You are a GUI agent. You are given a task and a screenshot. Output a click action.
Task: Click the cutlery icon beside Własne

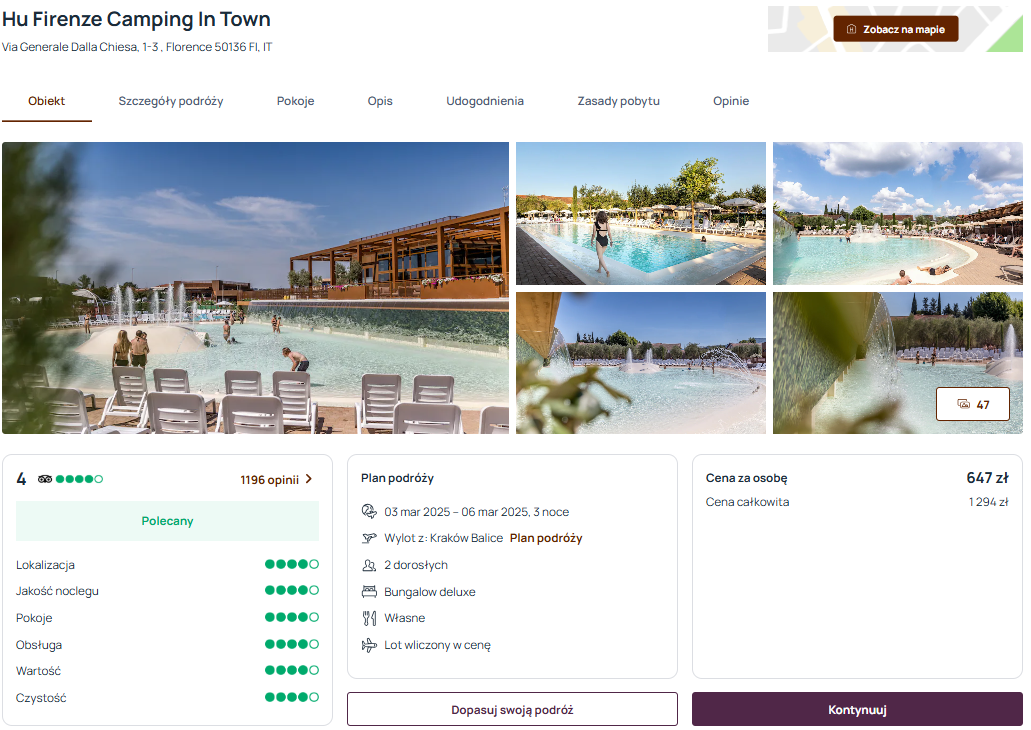[x=369, y=618]
